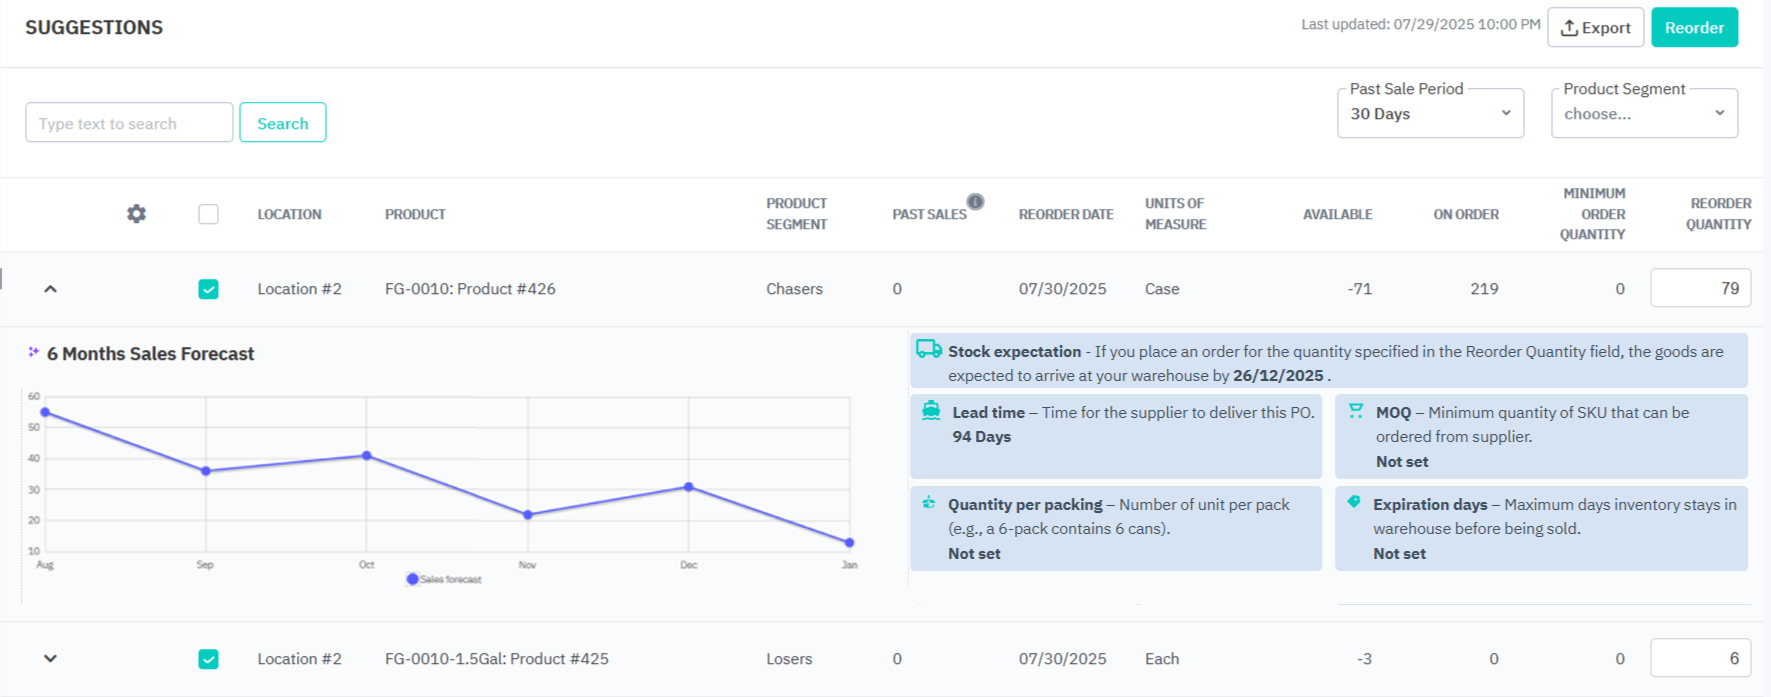Sort by the Reorder Date column header
1771x697 pixels.
(1065, 214)
